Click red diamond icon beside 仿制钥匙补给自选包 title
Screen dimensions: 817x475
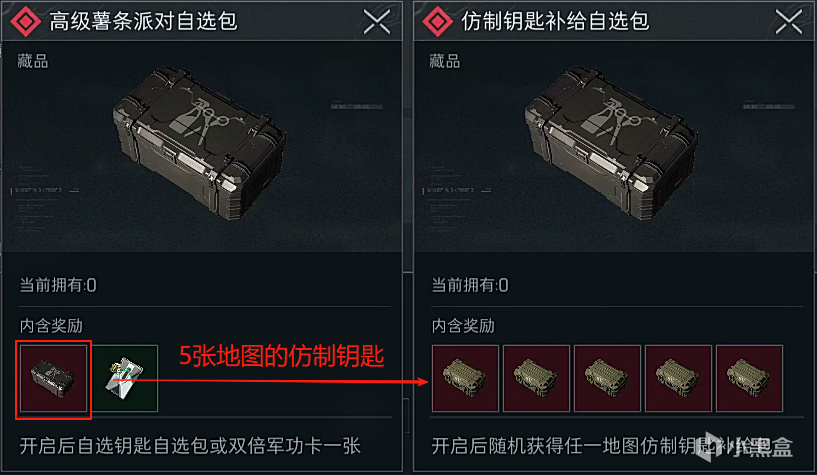pos(438,22)
